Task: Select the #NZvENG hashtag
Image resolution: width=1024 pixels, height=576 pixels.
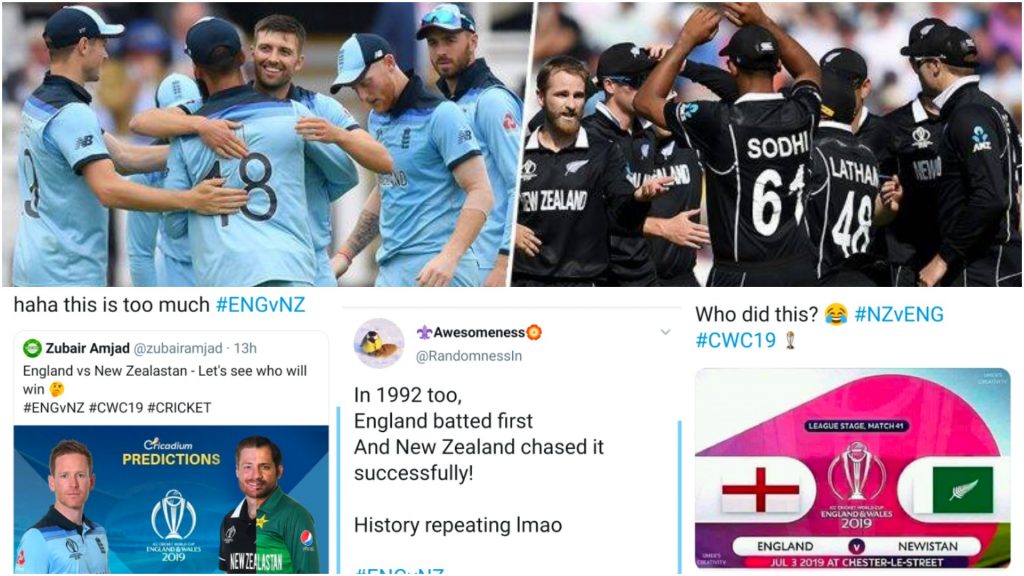Action: [x=899, y=314]
